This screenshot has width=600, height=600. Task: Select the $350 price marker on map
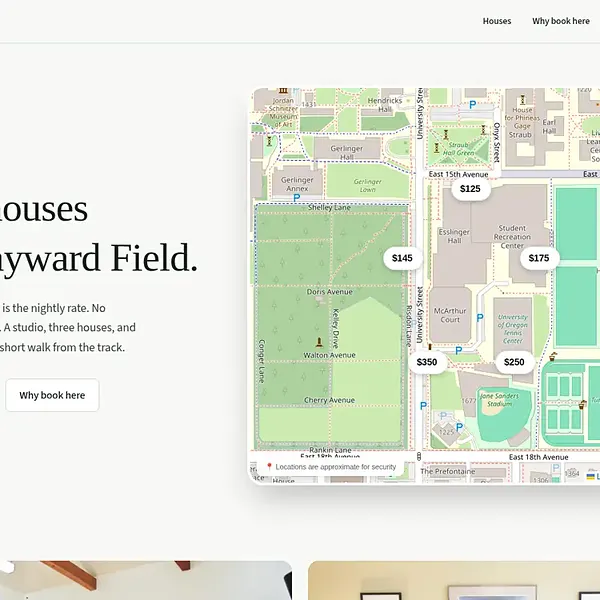(x=427, y=362)
